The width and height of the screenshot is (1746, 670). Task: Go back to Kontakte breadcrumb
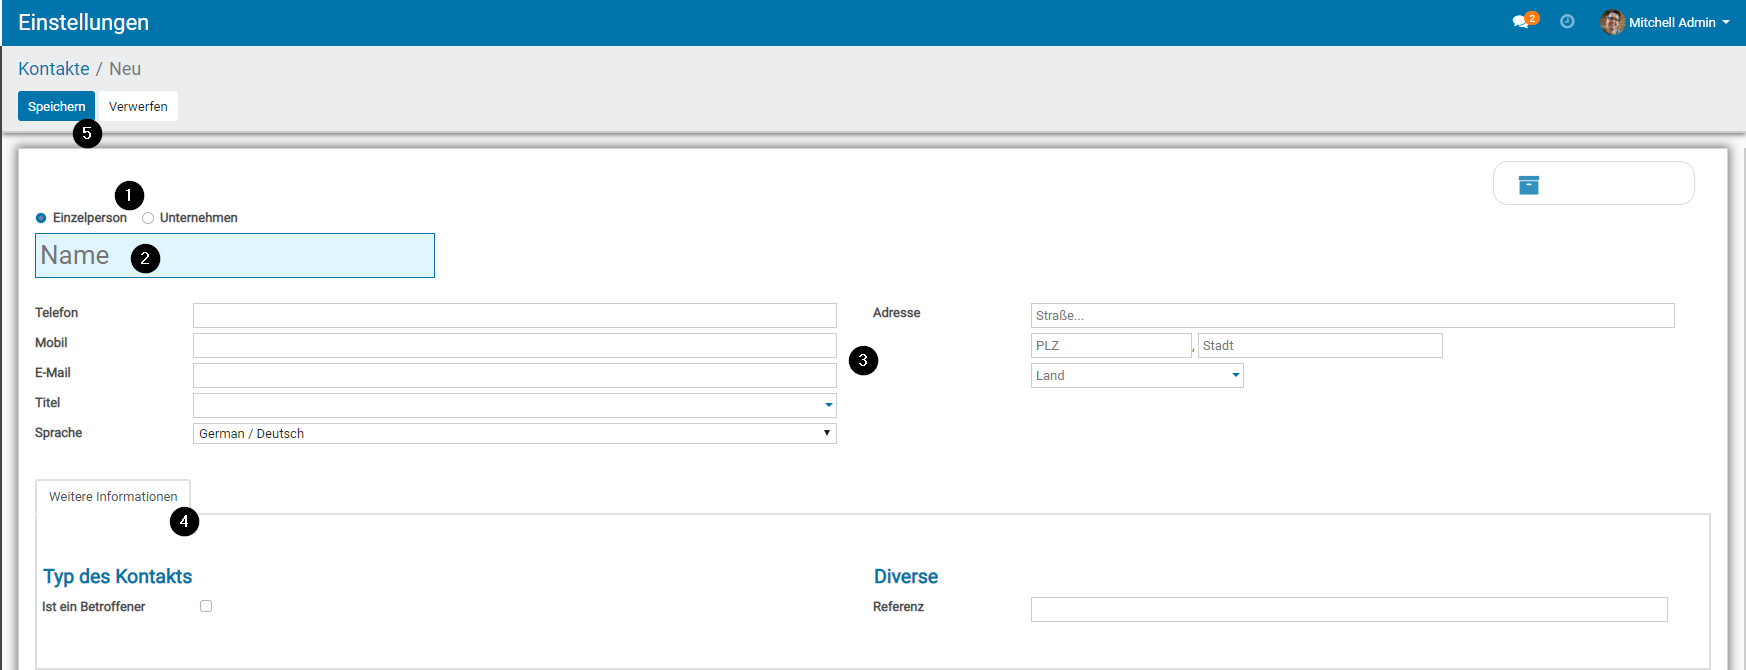pos(54,69)
